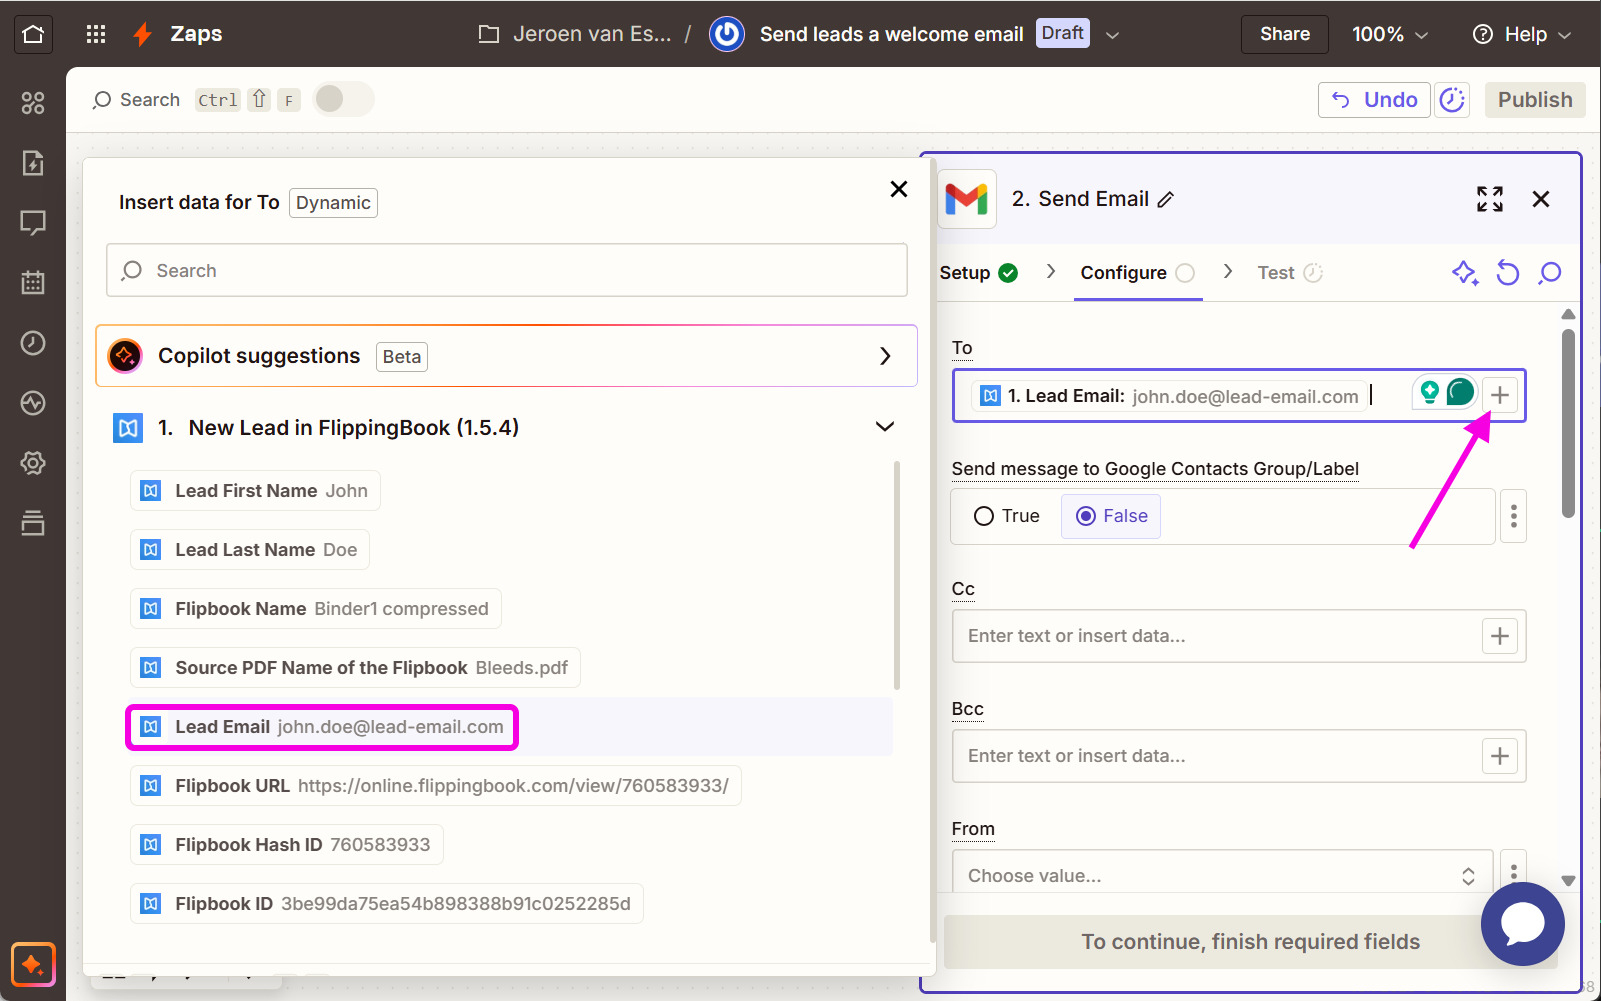Click the Grammarly icon in To field
The height and width of the screenshot is (1001, 1601).
(1461, 392)
